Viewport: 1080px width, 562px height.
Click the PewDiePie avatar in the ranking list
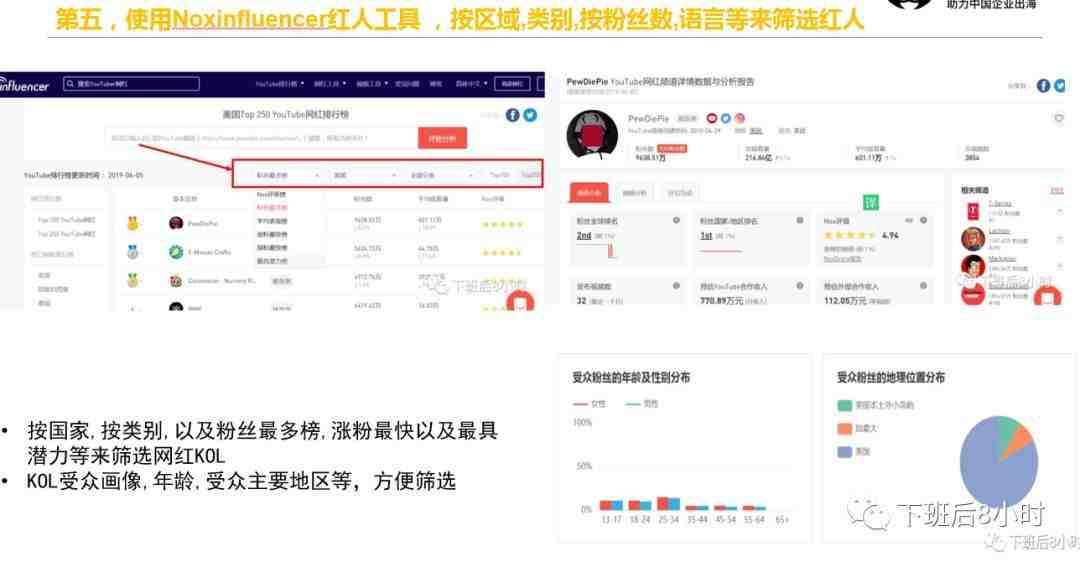tap(176, 223)
